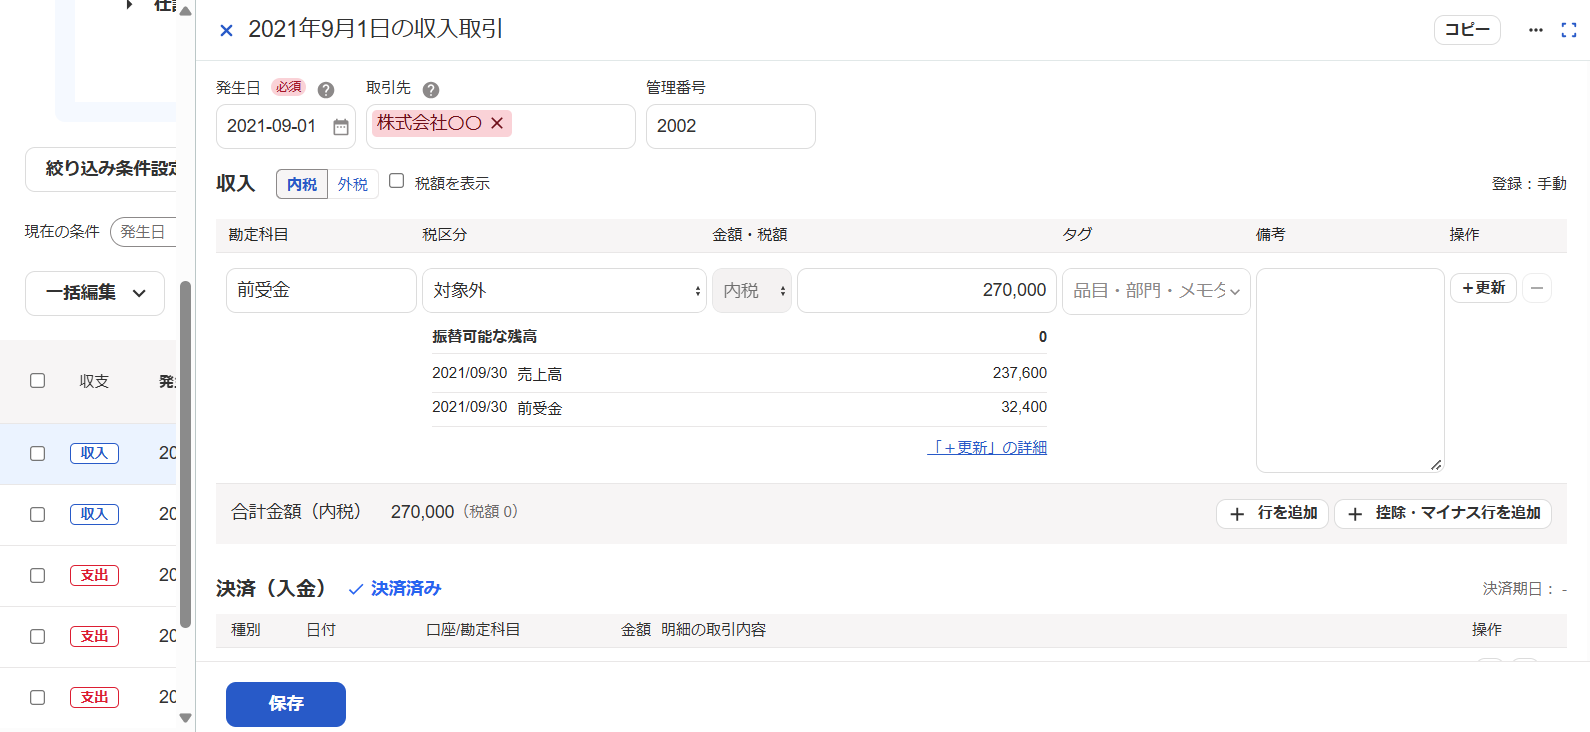
Task: Check the second 支出 row checkbox
Action: coord(37,636)
